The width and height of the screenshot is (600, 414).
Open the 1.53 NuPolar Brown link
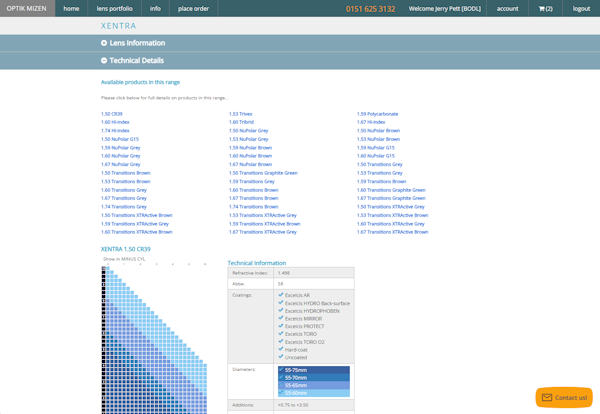click(x=378, y=139)
